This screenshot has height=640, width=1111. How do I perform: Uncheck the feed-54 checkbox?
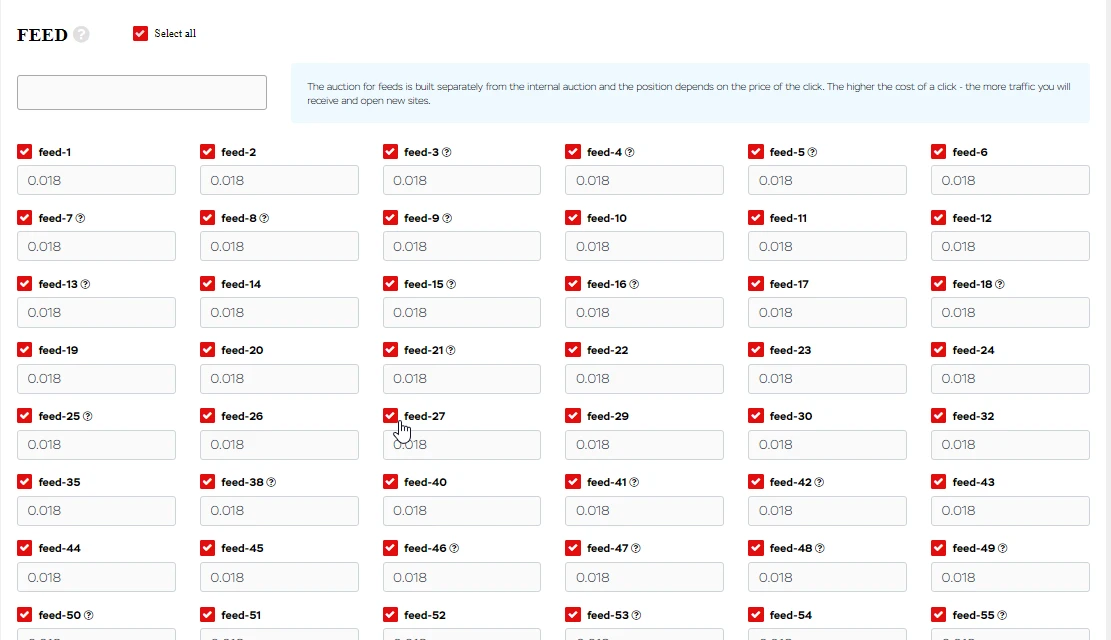pos(756,614)
